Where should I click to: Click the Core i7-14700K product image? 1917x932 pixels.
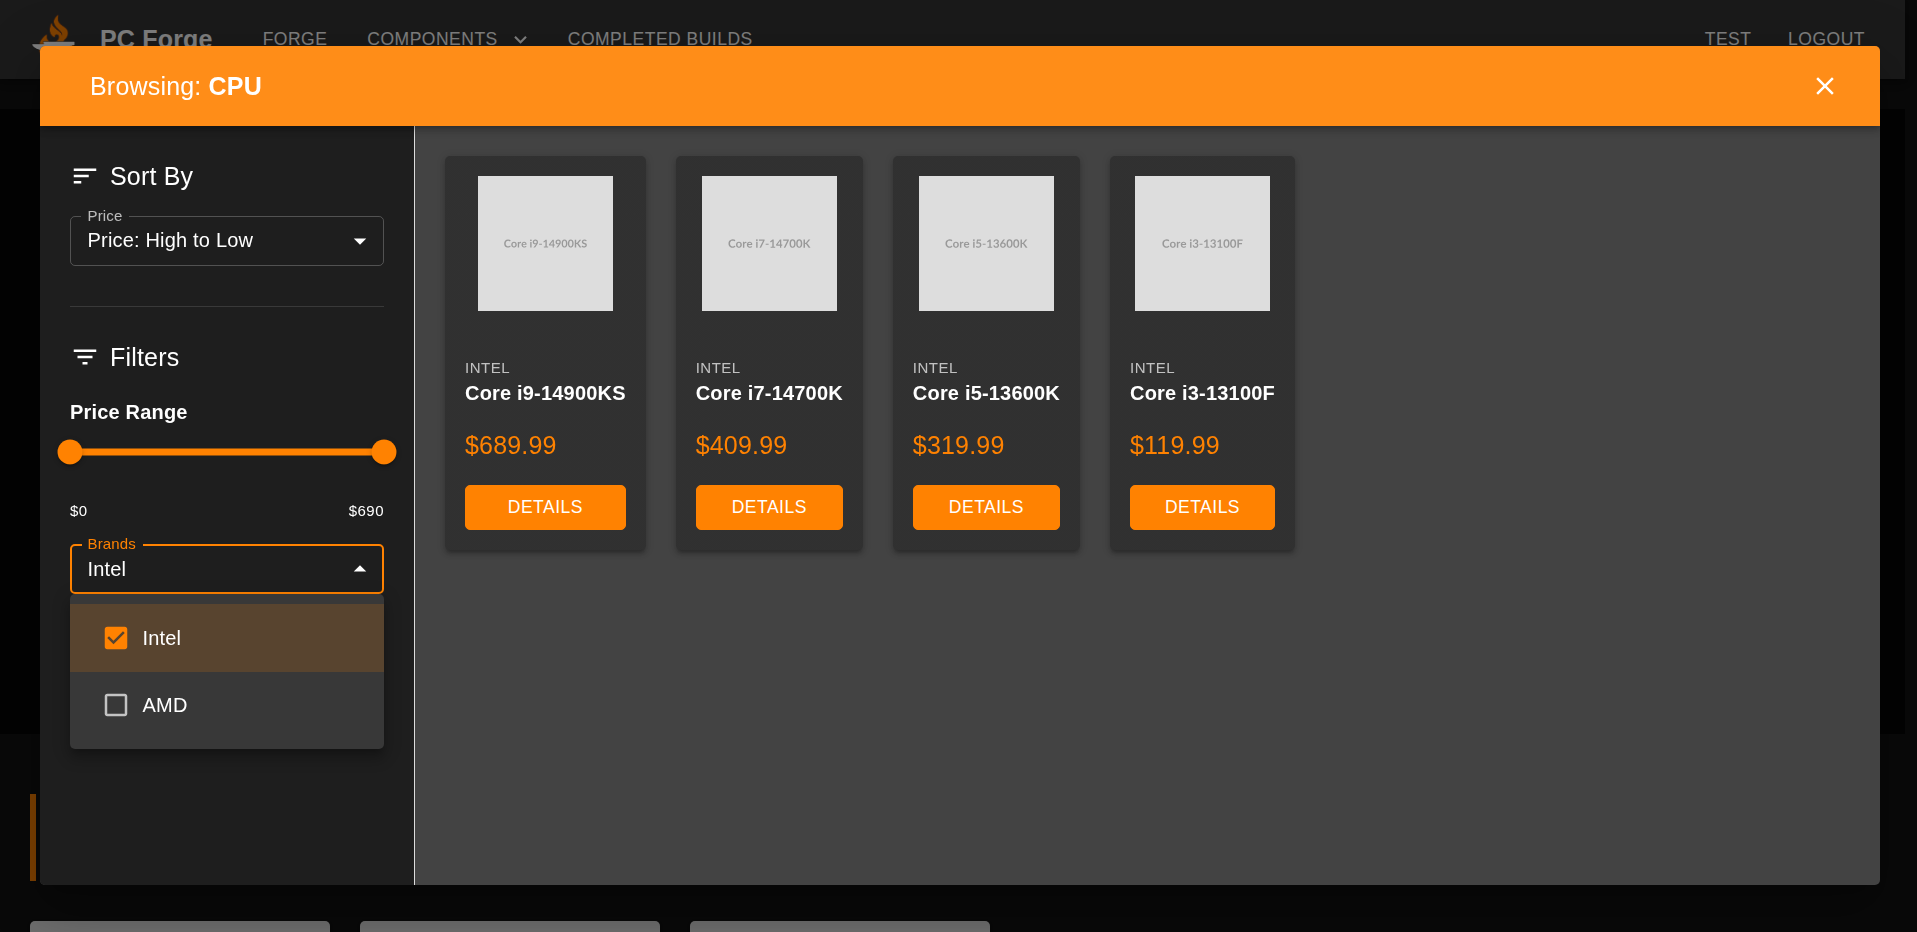(x=769, y=244)
